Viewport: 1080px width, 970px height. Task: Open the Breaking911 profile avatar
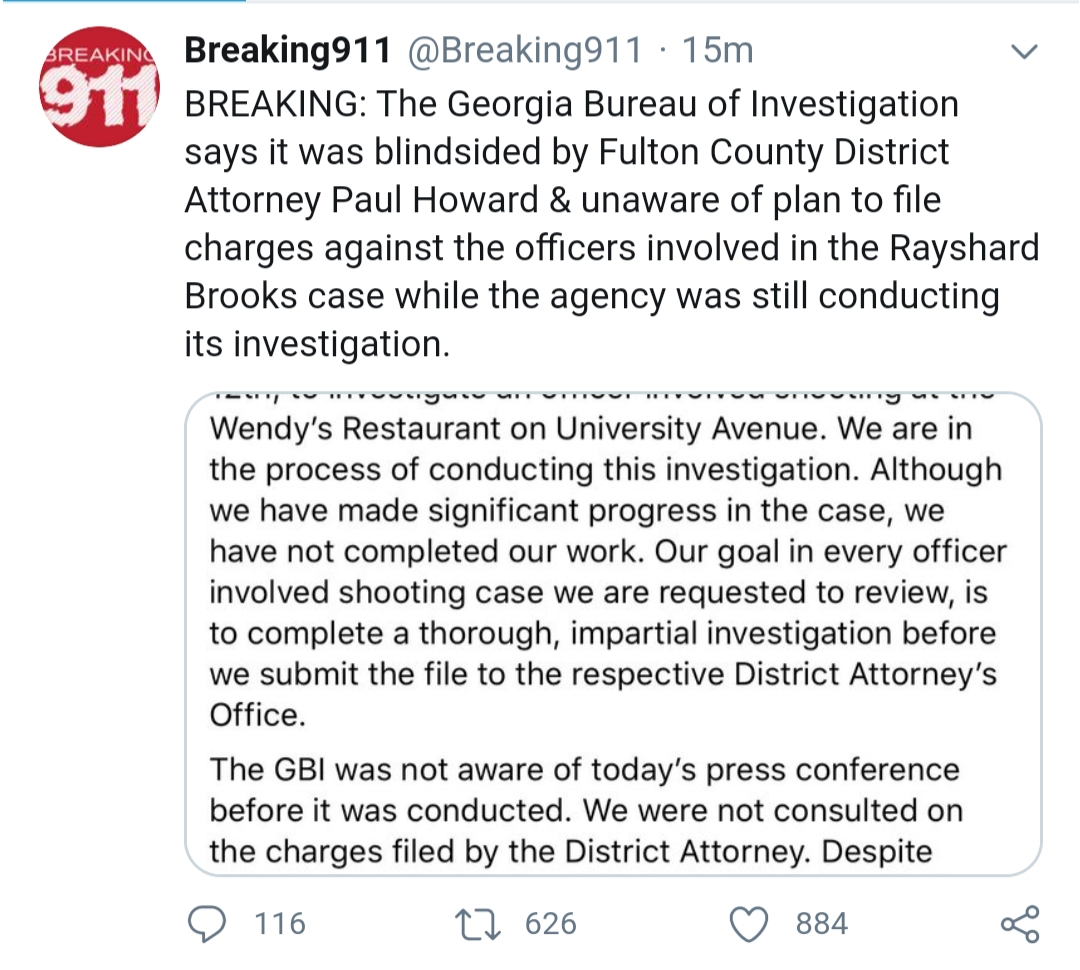99,87
